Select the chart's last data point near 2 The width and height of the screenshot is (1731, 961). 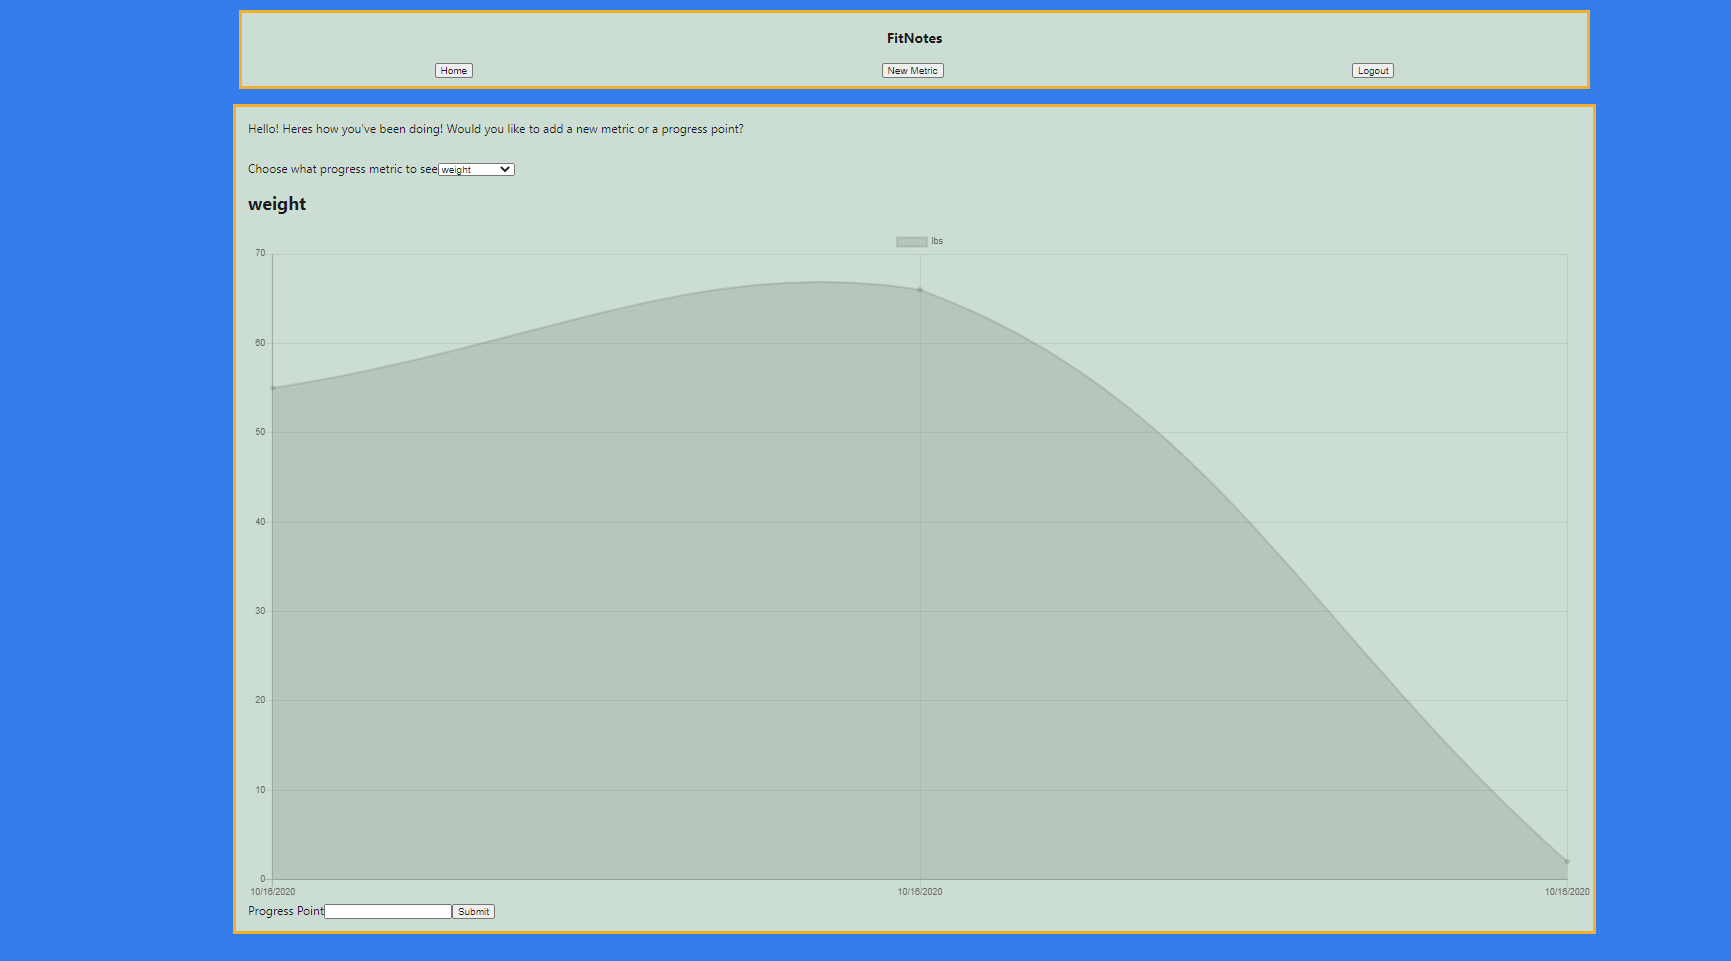pyautogui.click(x=1567, y=861)
